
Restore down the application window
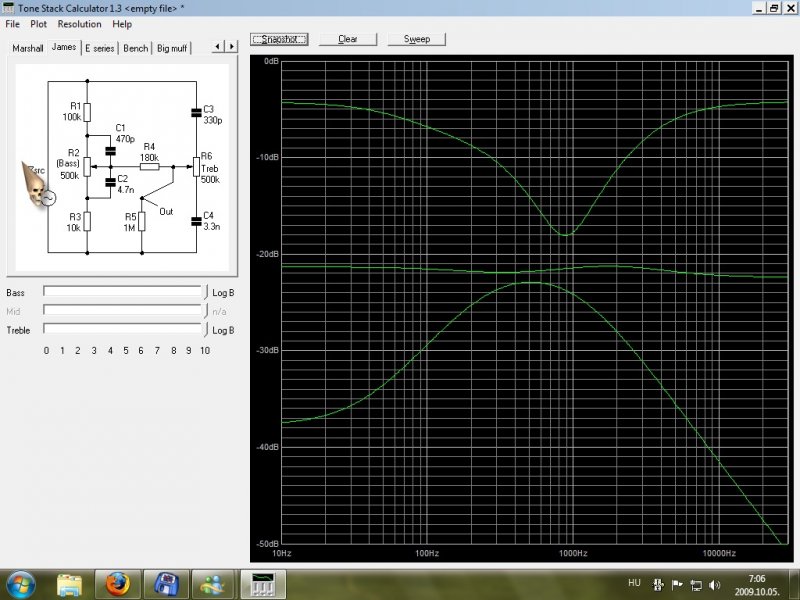coord(774,8)
